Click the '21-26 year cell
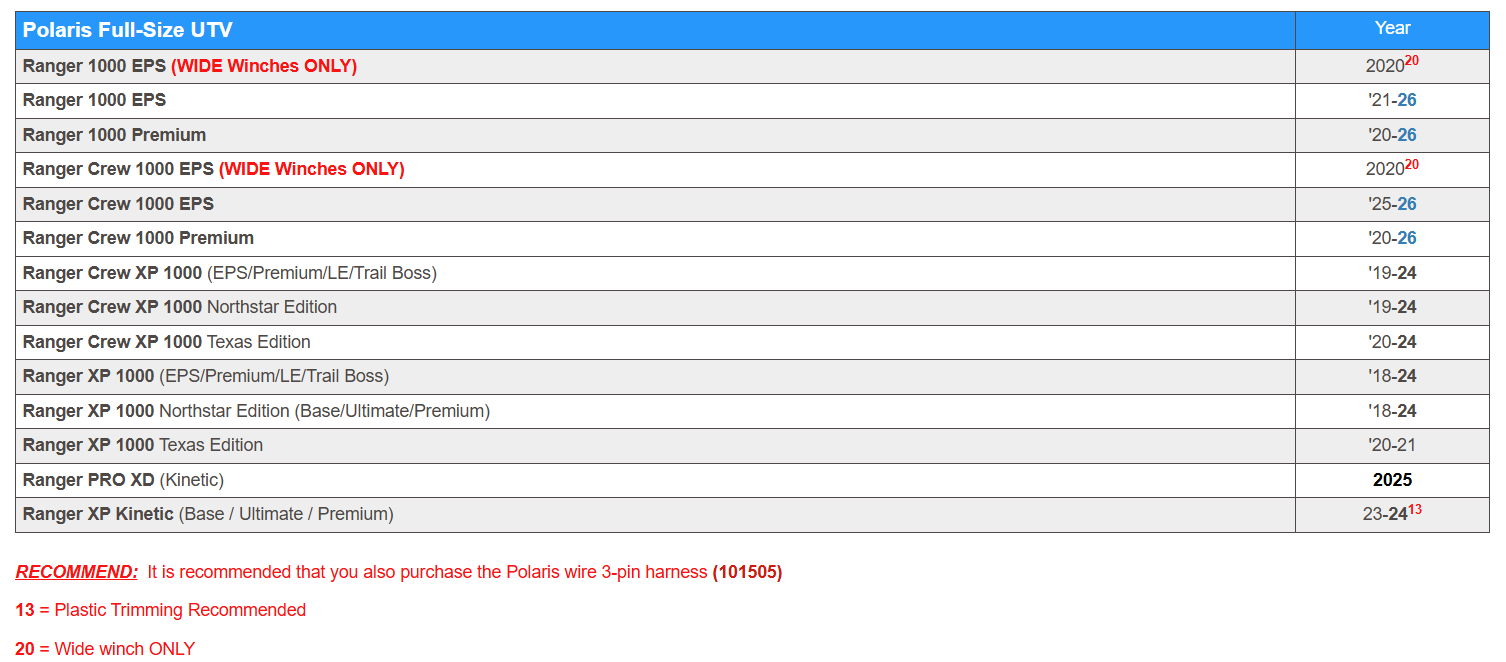 tap(1392, 100)
